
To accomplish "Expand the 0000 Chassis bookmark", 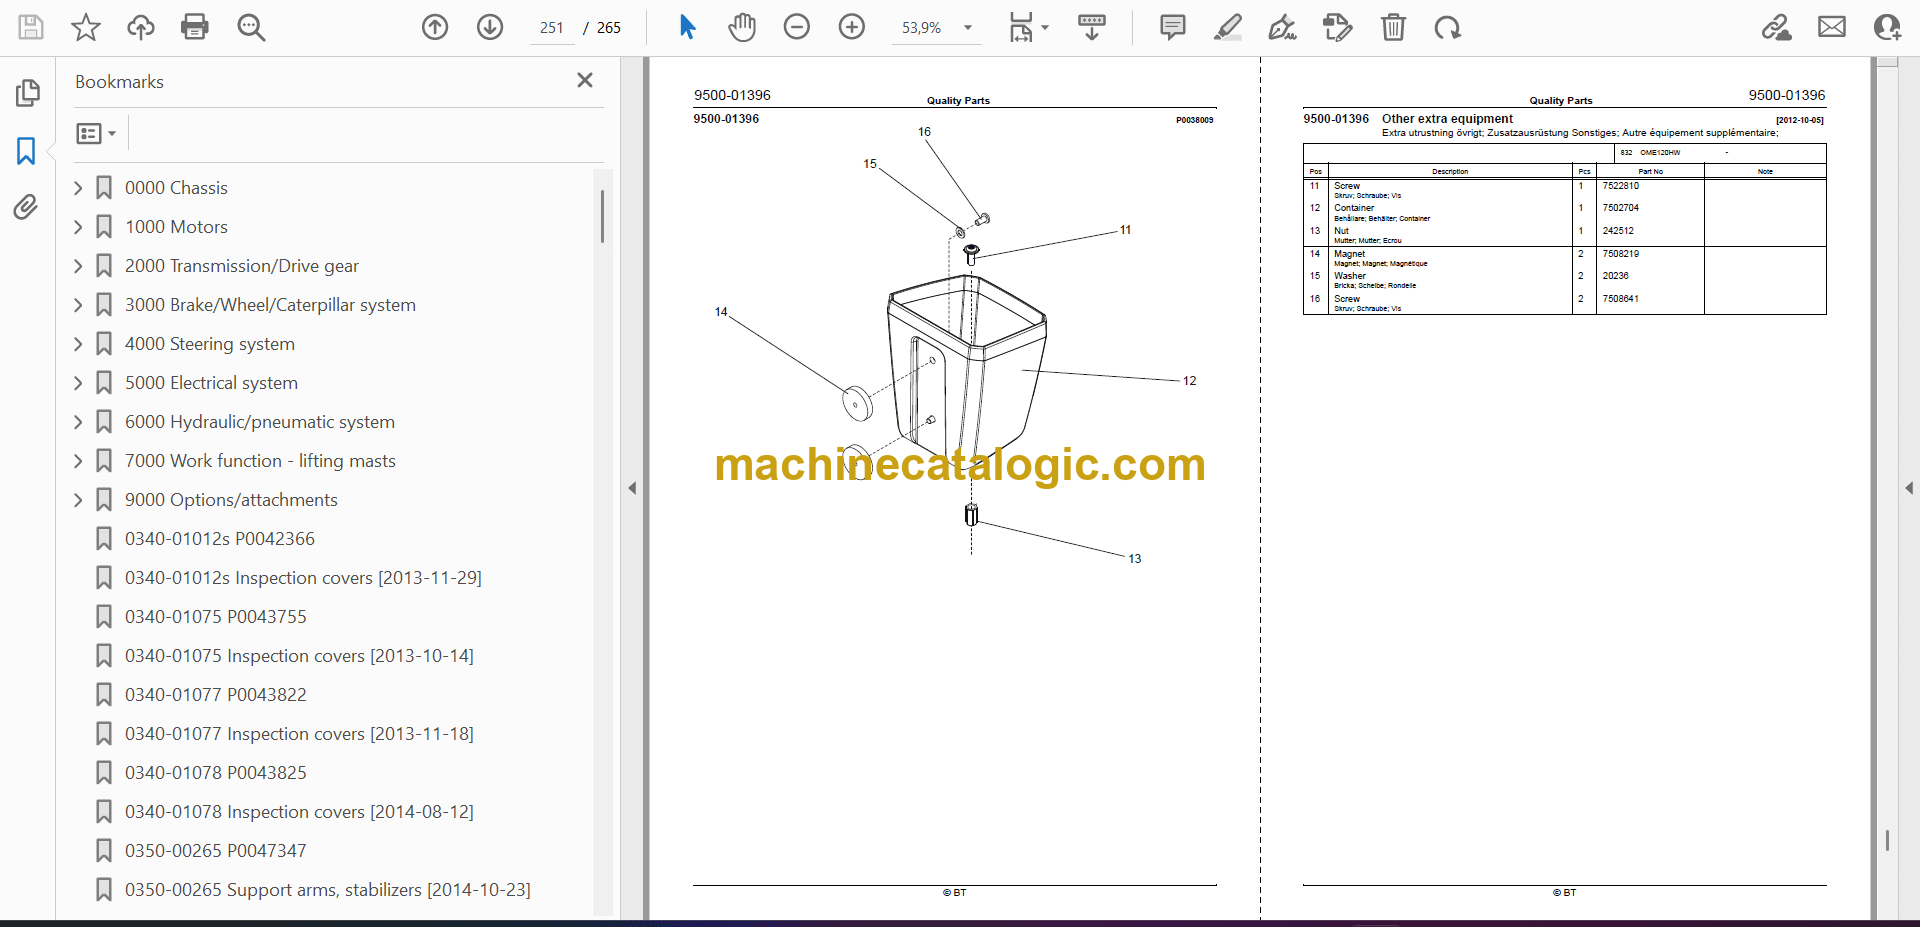I will pos(78,188).
